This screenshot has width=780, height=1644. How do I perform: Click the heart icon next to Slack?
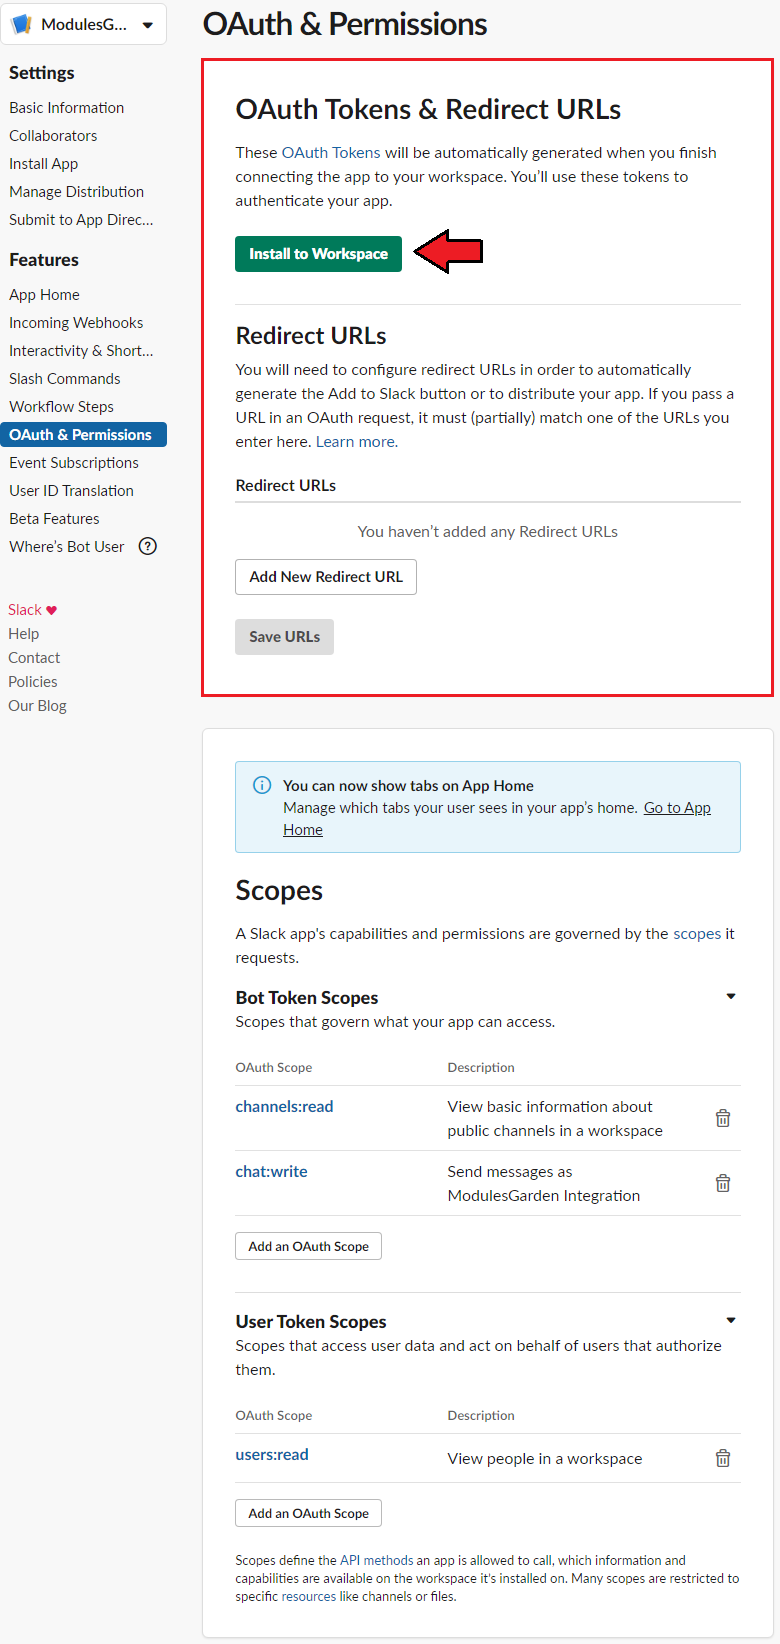pos(52,610)
